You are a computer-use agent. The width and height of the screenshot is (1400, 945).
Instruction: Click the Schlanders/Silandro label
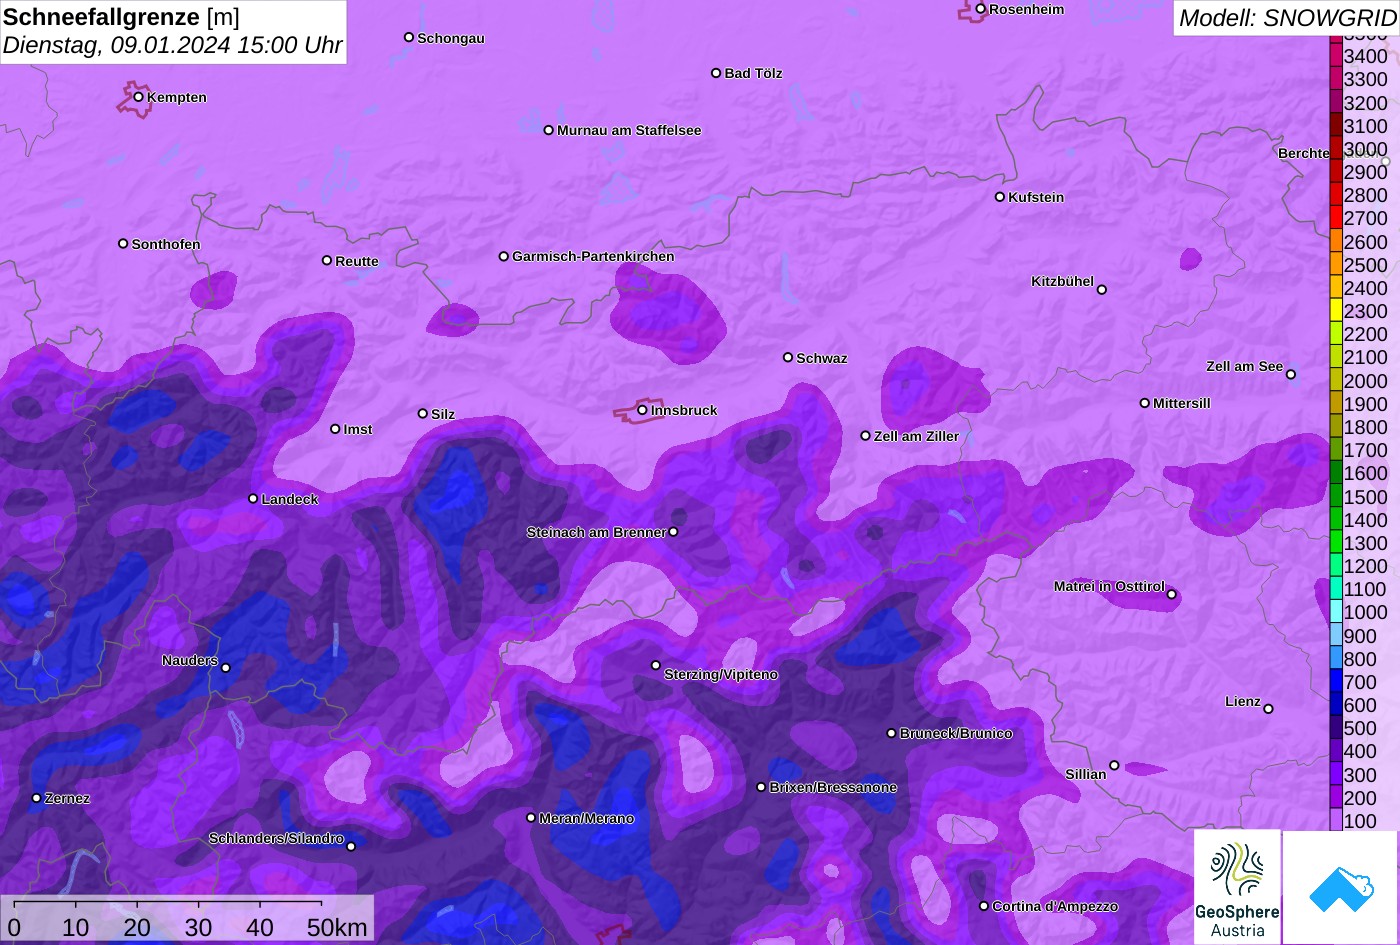click(276, 838)
